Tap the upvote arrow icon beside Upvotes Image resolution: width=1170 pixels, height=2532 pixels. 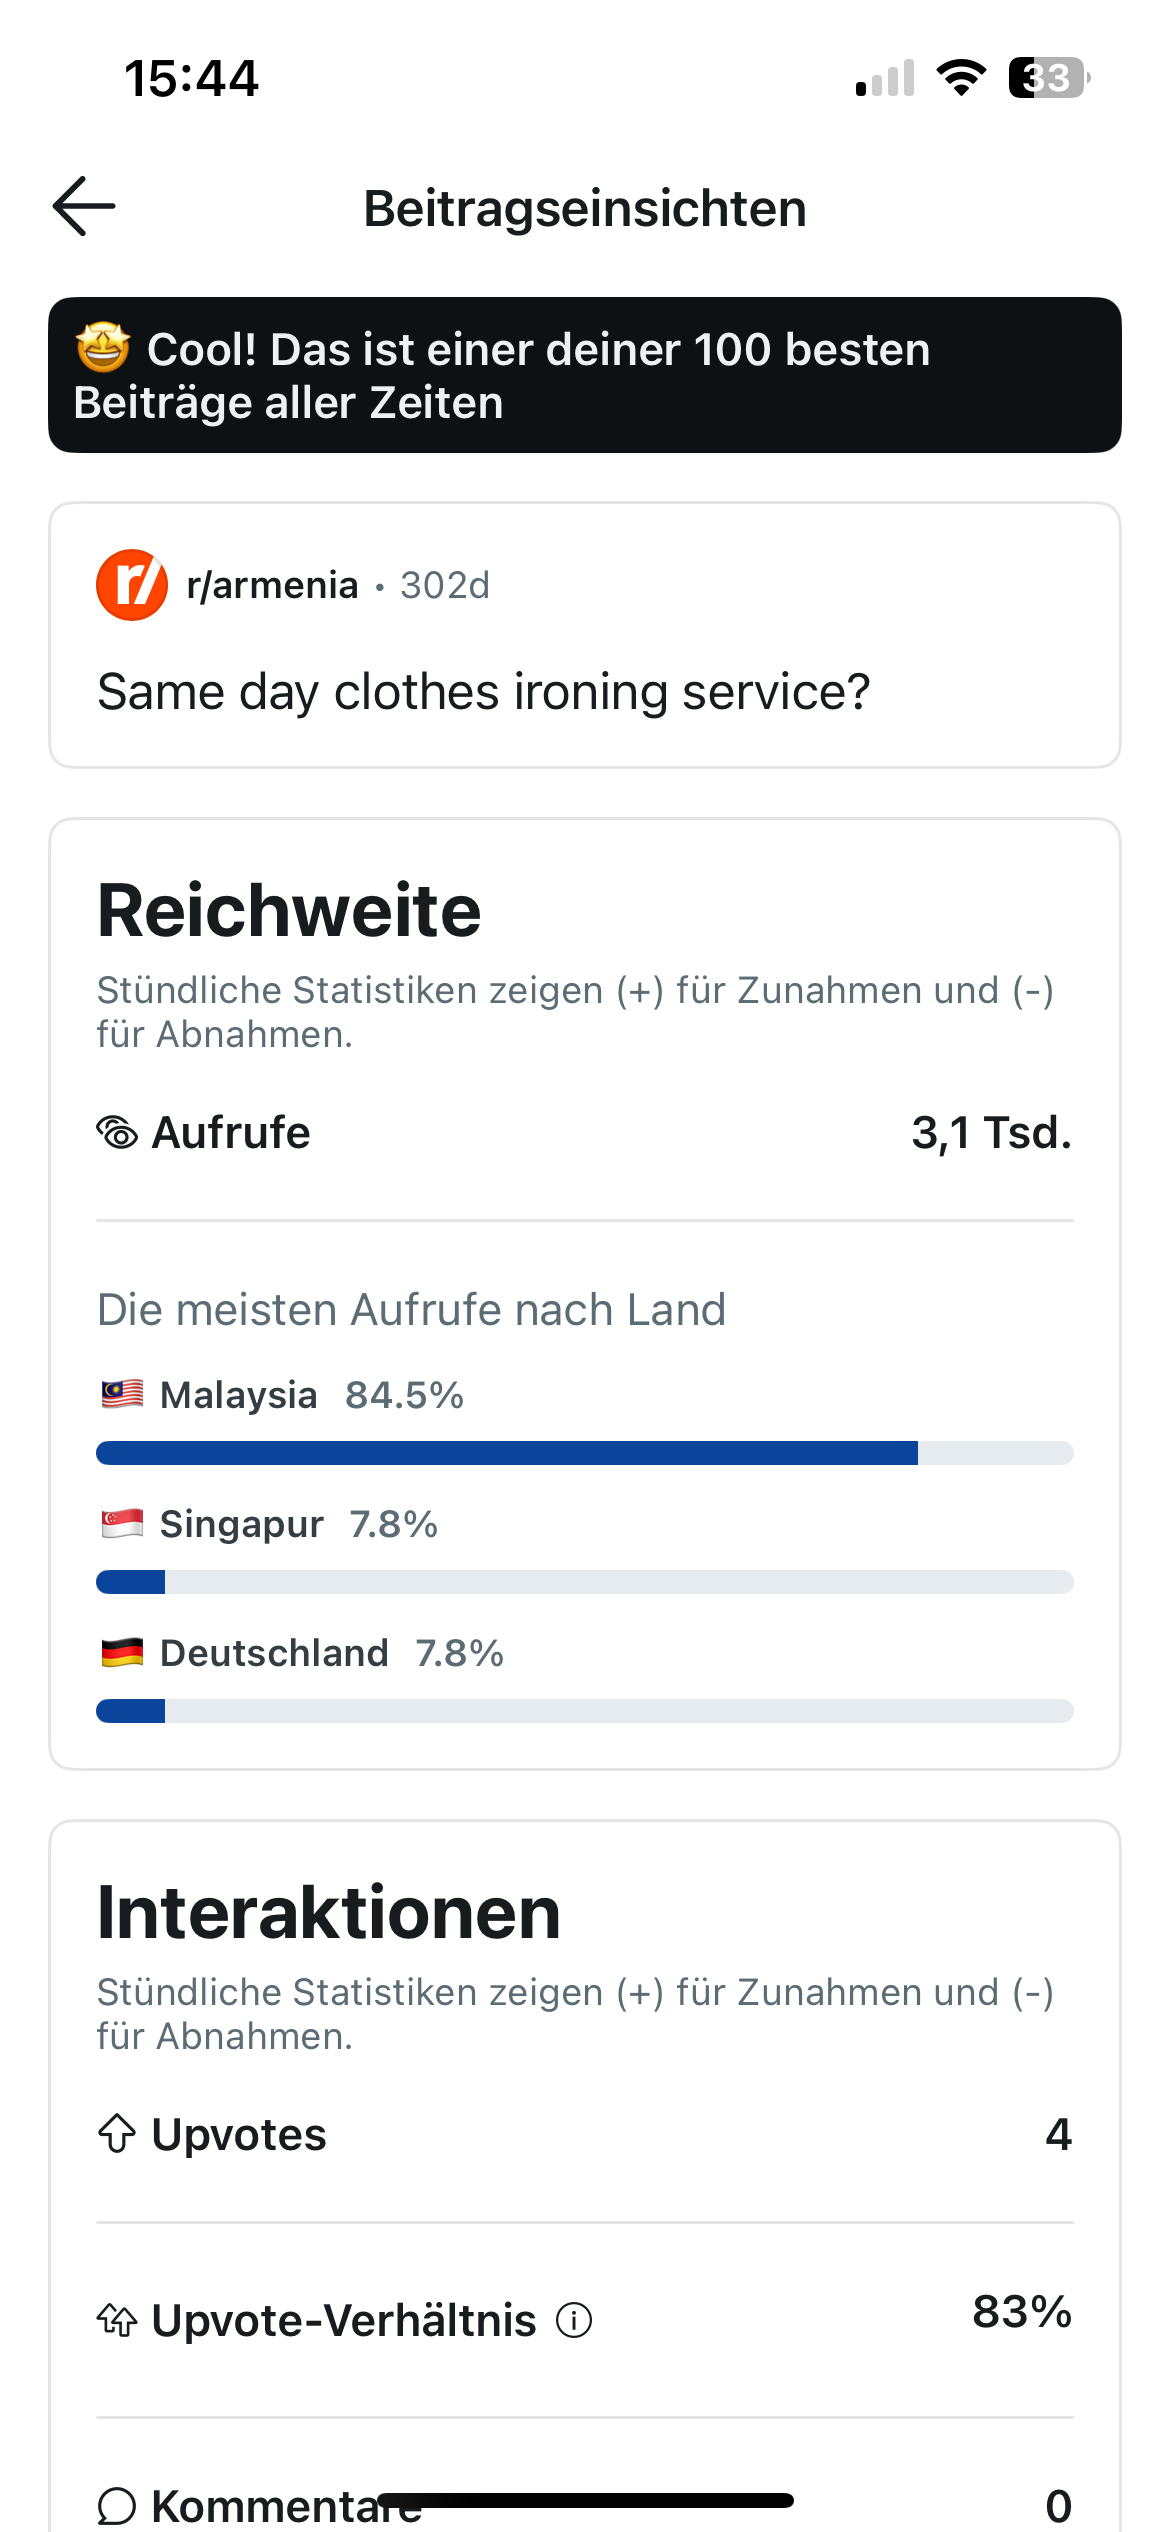tap(117, 2134)
